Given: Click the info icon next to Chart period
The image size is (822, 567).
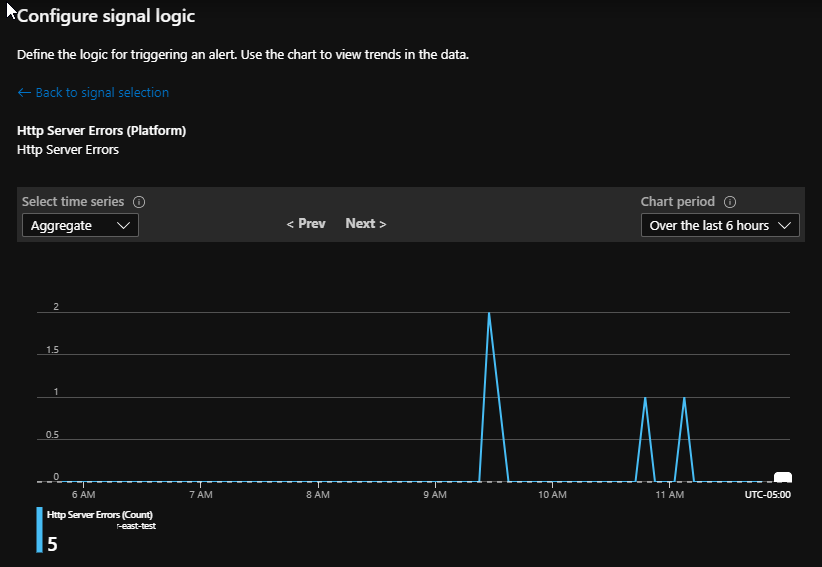Looking at the screenshot, I should pyautogui.click(x=730, y=202).
